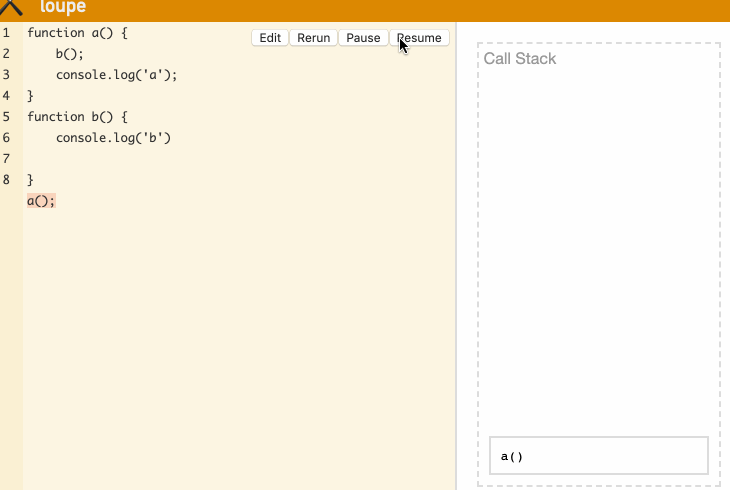Select the a() call stack frame

pyautogui.click(x=599, y=456)
